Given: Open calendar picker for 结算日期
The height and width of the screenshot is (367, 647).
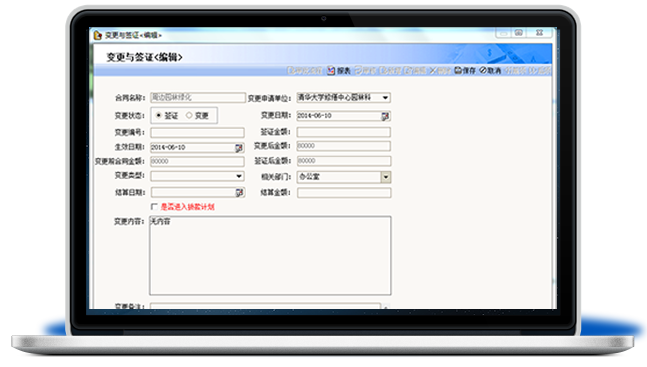Looking at the screenshot, I should tap(238, 192).
